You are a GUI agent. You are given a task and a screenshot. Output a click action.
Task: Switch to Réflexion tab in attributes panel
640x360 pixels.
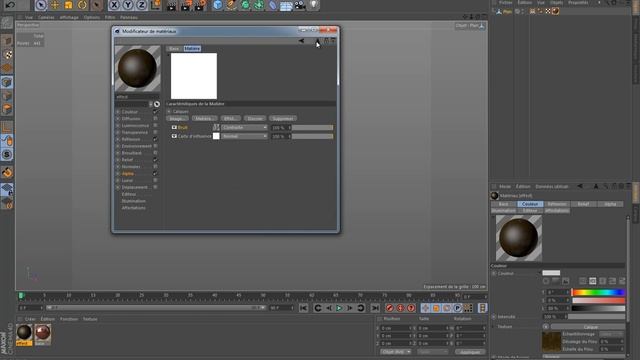[557, 204]
